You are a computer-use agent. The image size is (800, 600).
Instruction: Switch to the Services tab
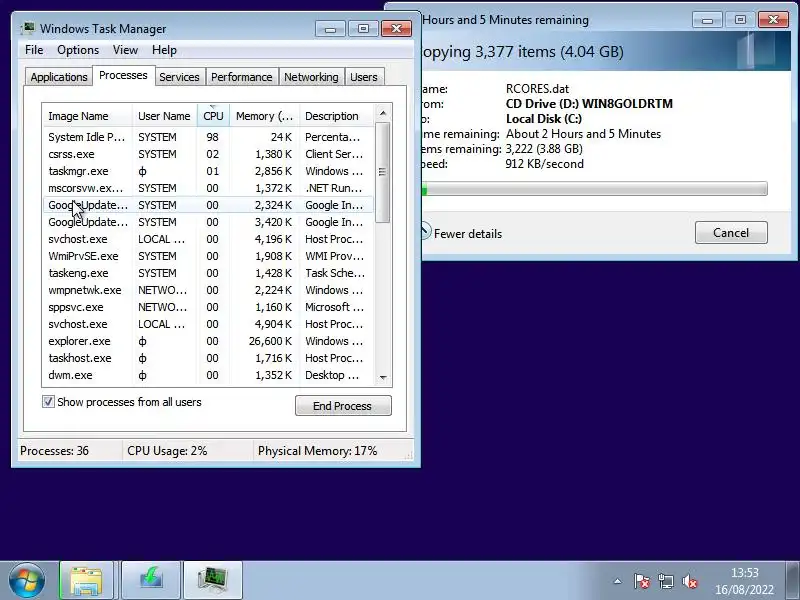(179, 77)
